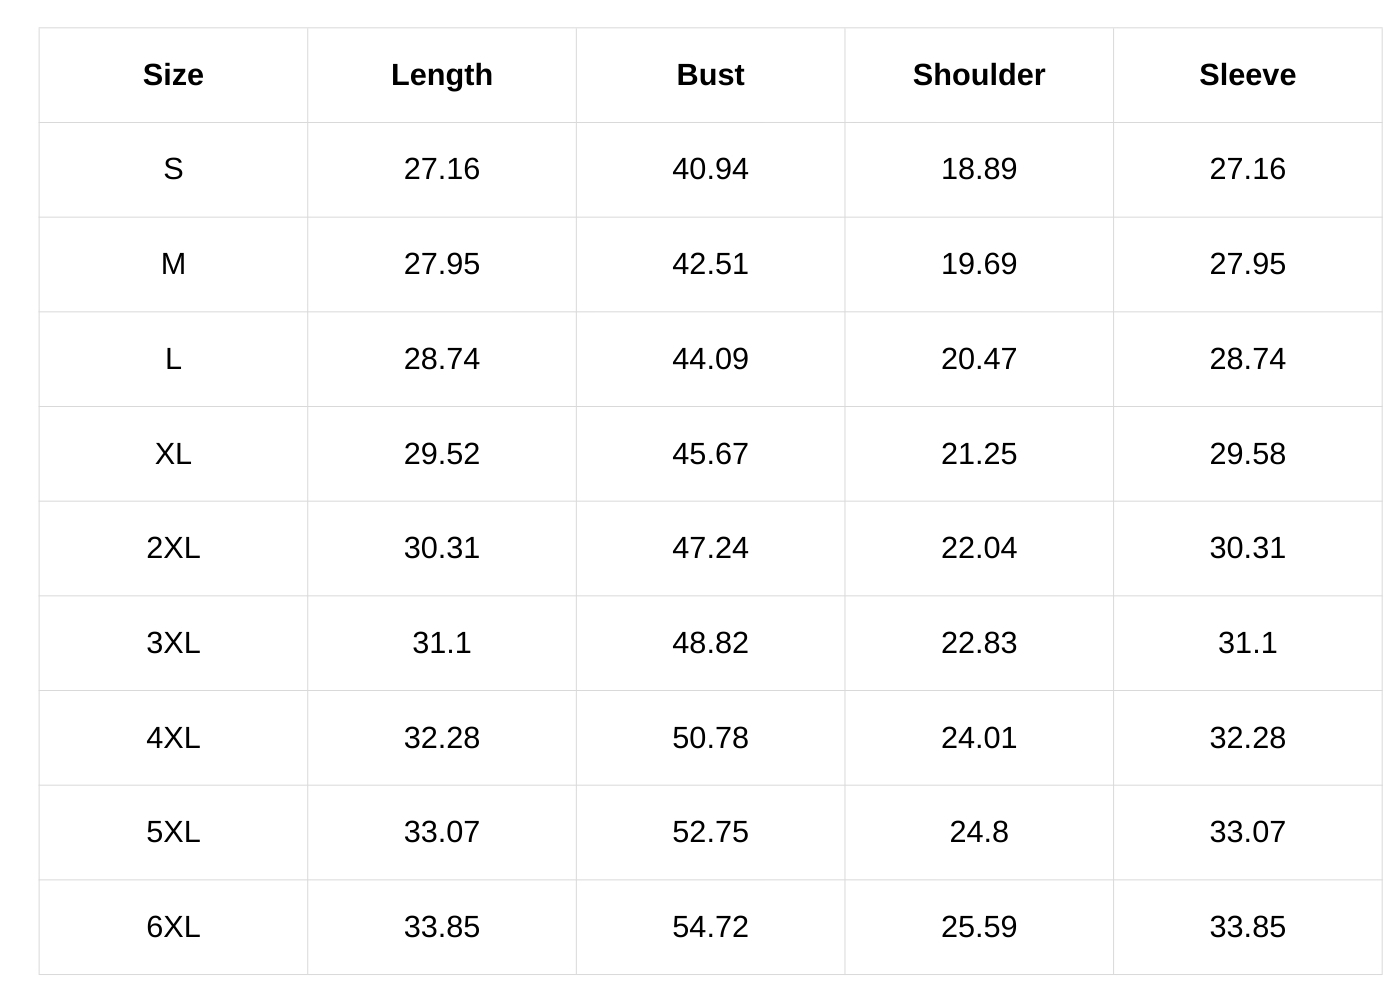Image resolution: width=1400 pixels, height=1000 pixels.
Task: Click the Sleeve column header
Action: point(1247,75)
